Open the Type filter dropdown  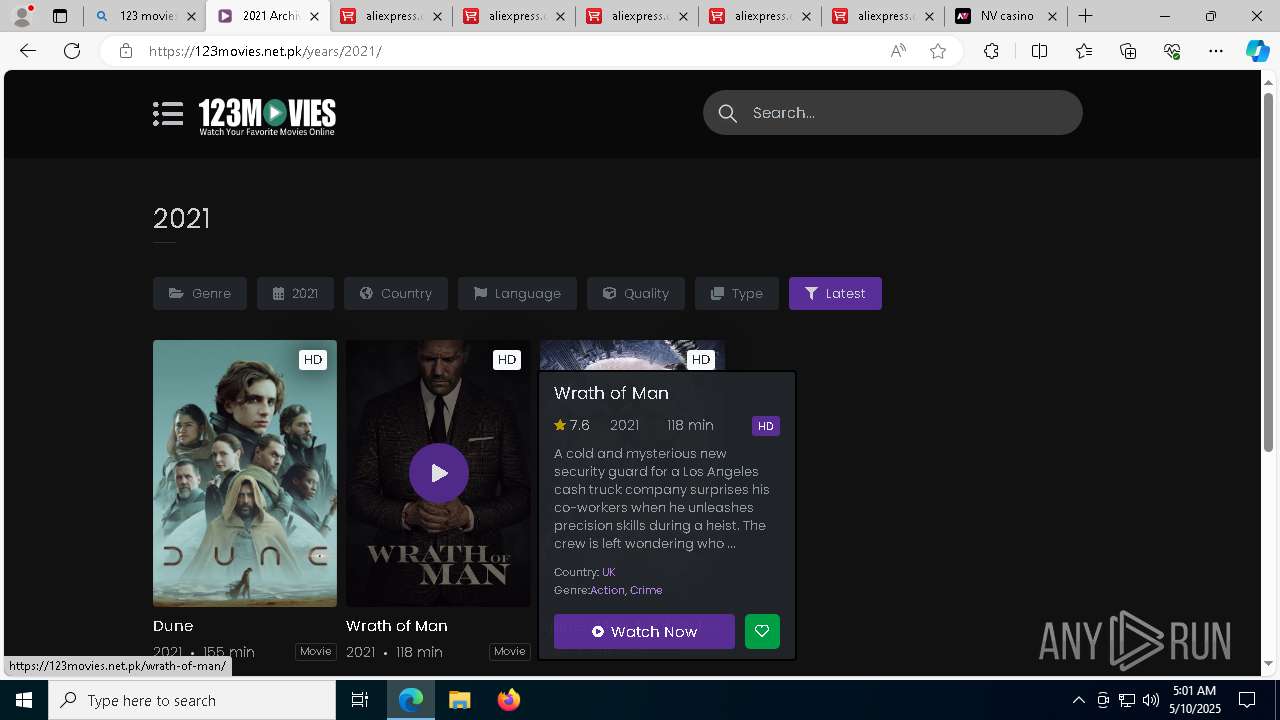[737, 293]
